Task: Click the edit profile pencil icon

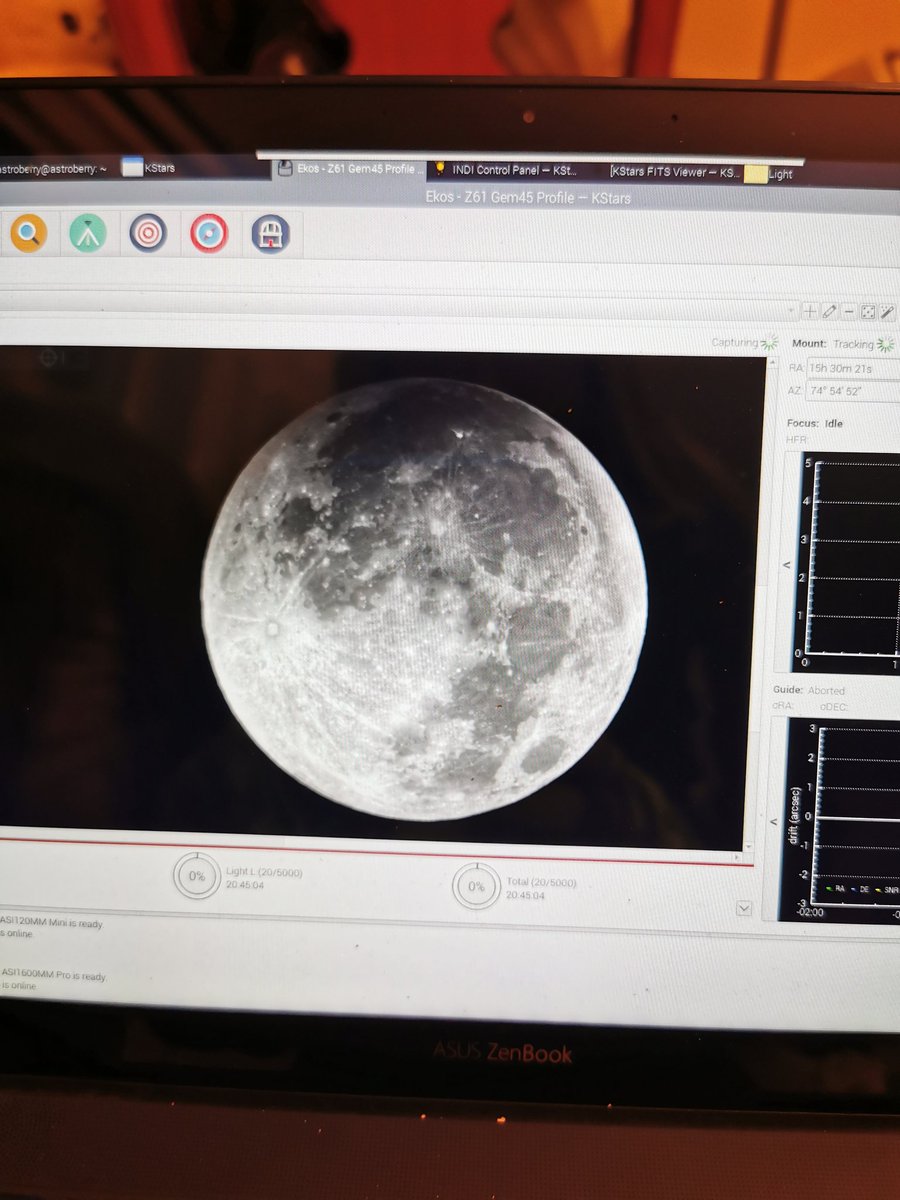Action: pos(829,311)
